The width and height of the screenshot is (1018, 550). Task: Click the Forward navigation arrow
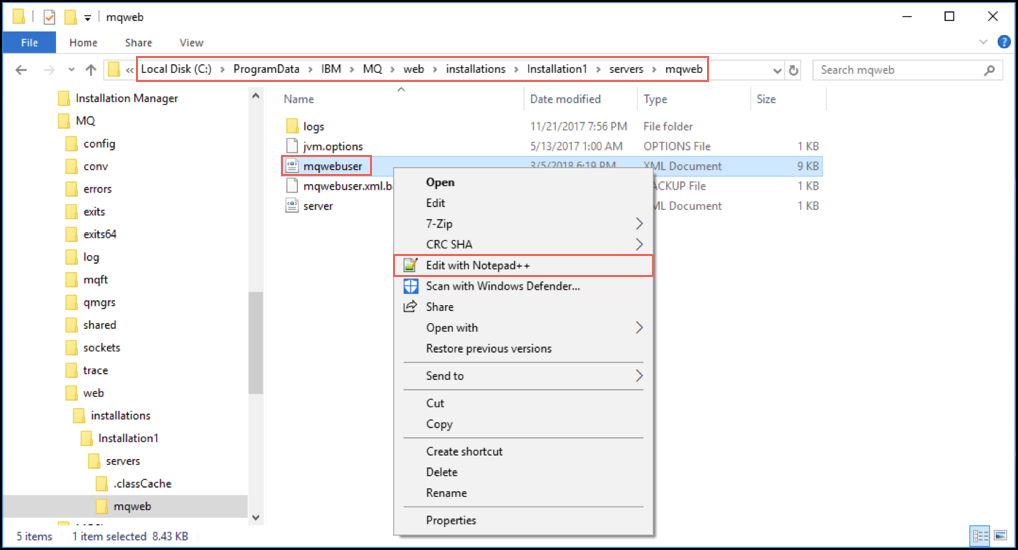[x=49, y=69]
